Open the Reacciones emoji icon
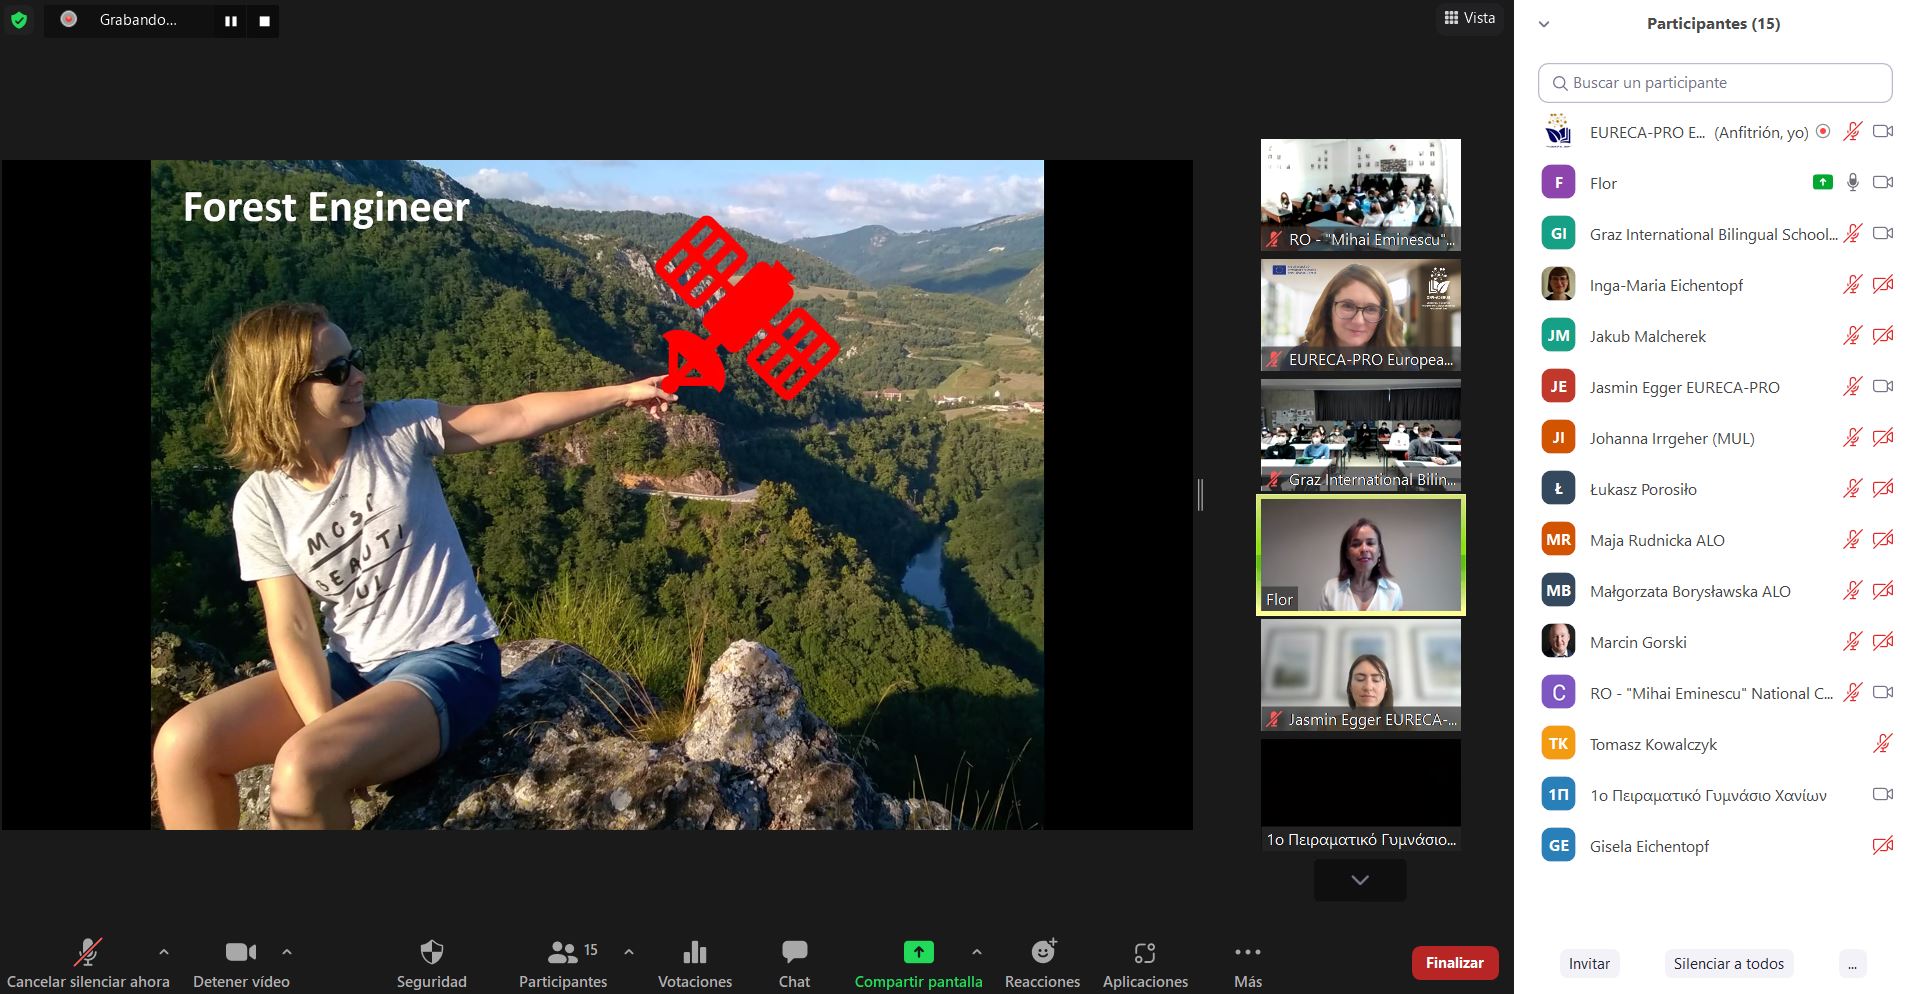Image resolution: width=1914 pixels, height=994 pixels. click(1042, 952)
